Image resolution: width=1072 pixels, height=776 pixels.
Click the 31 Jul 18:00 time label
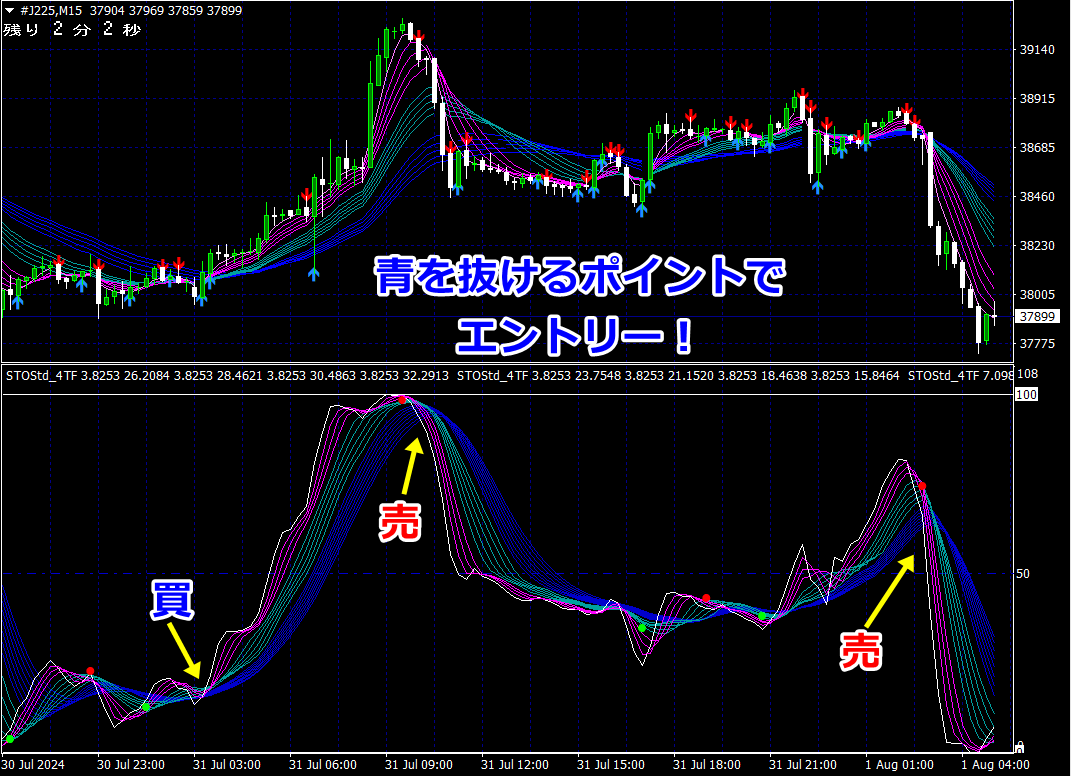[707, 764]
